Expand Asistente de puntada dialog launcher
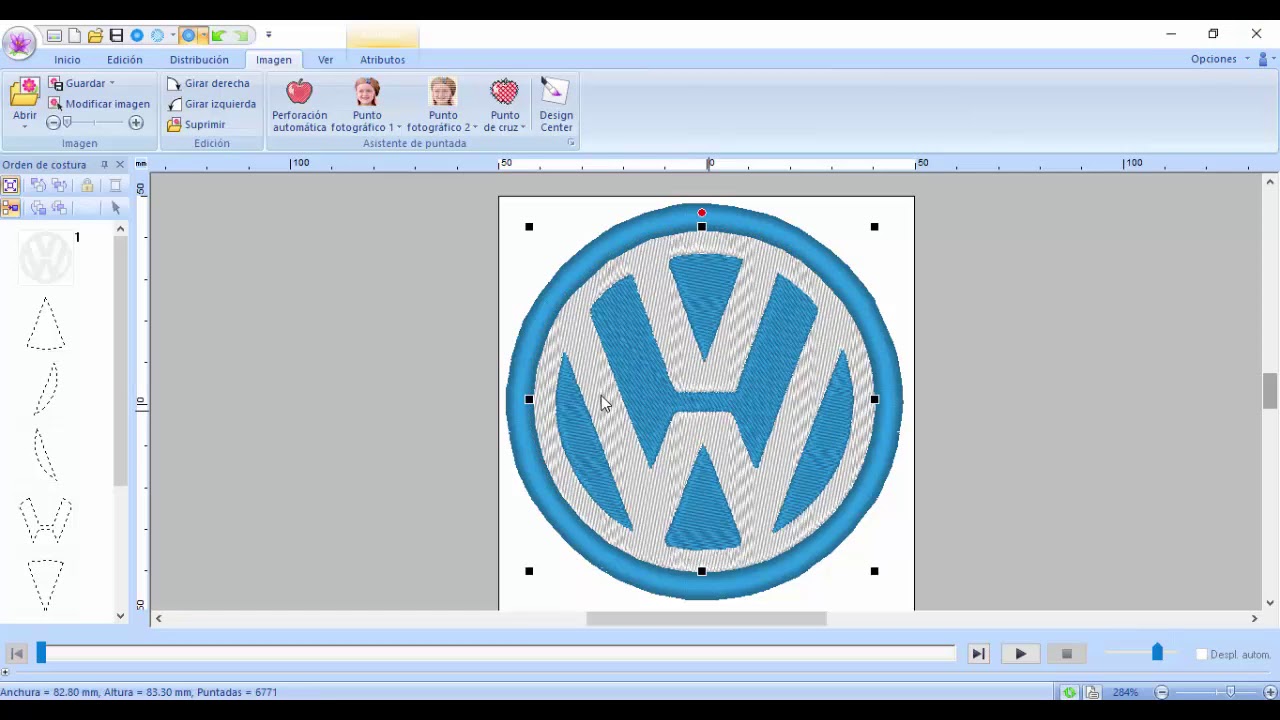Viewport: 1280px width, 720px height. tap(571, 143)
